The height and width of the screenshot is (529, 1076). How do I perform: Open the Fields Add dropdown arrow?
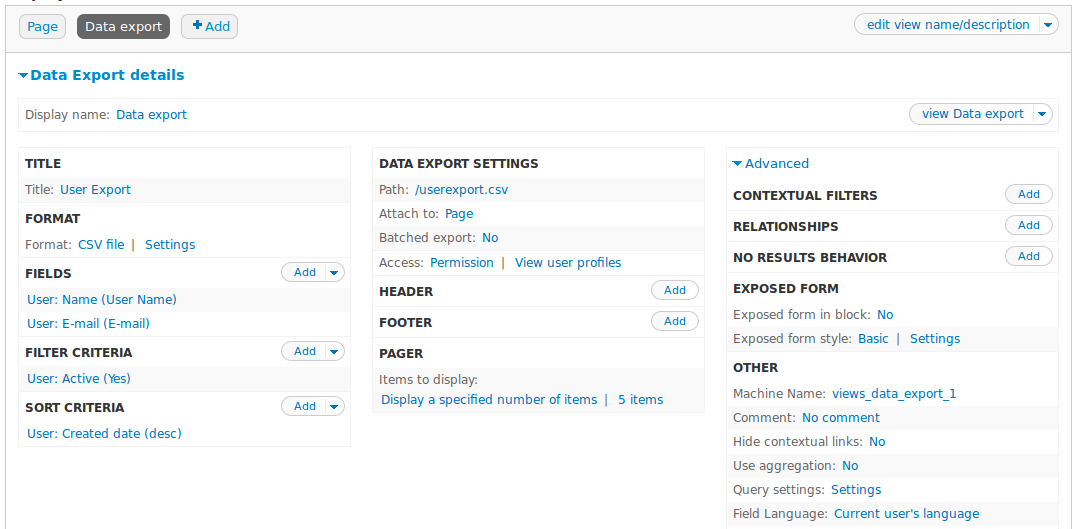click(335, 272)
